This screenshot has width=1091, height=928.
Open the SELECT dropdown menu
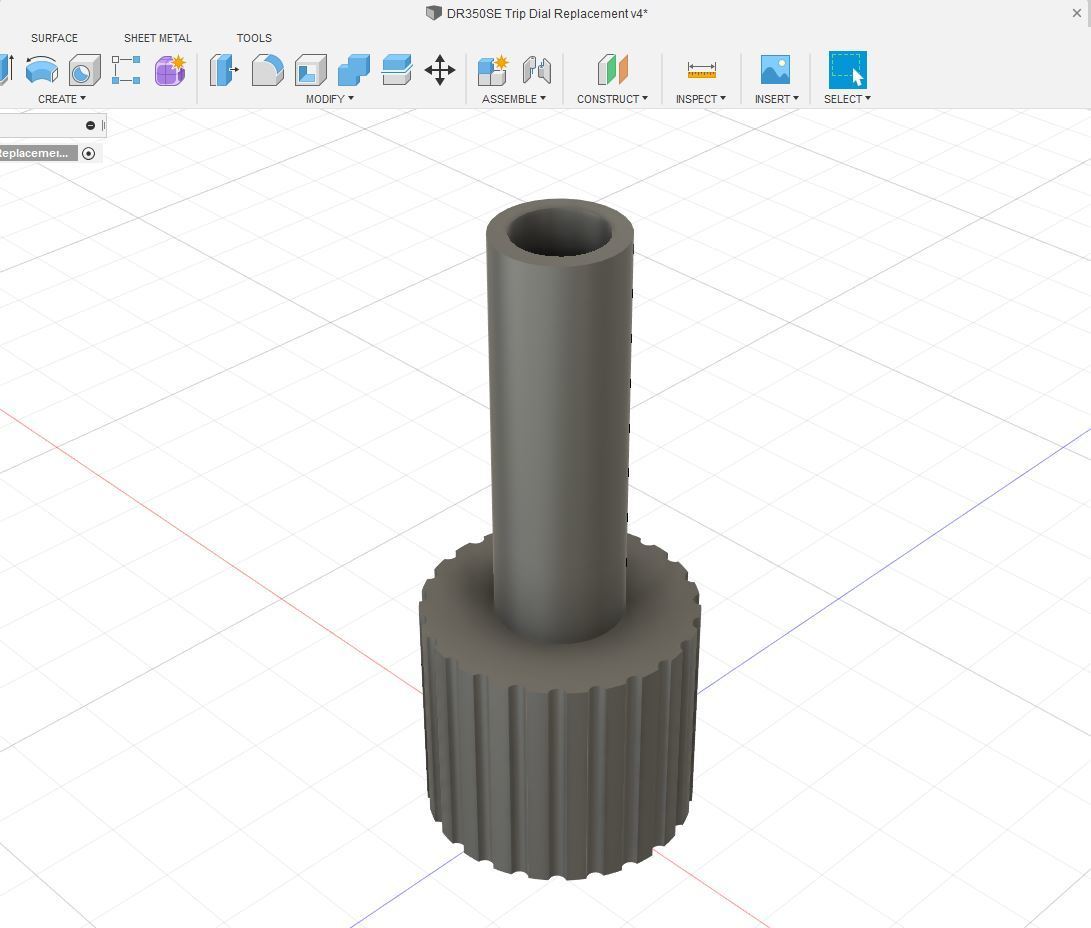point(847,99)
